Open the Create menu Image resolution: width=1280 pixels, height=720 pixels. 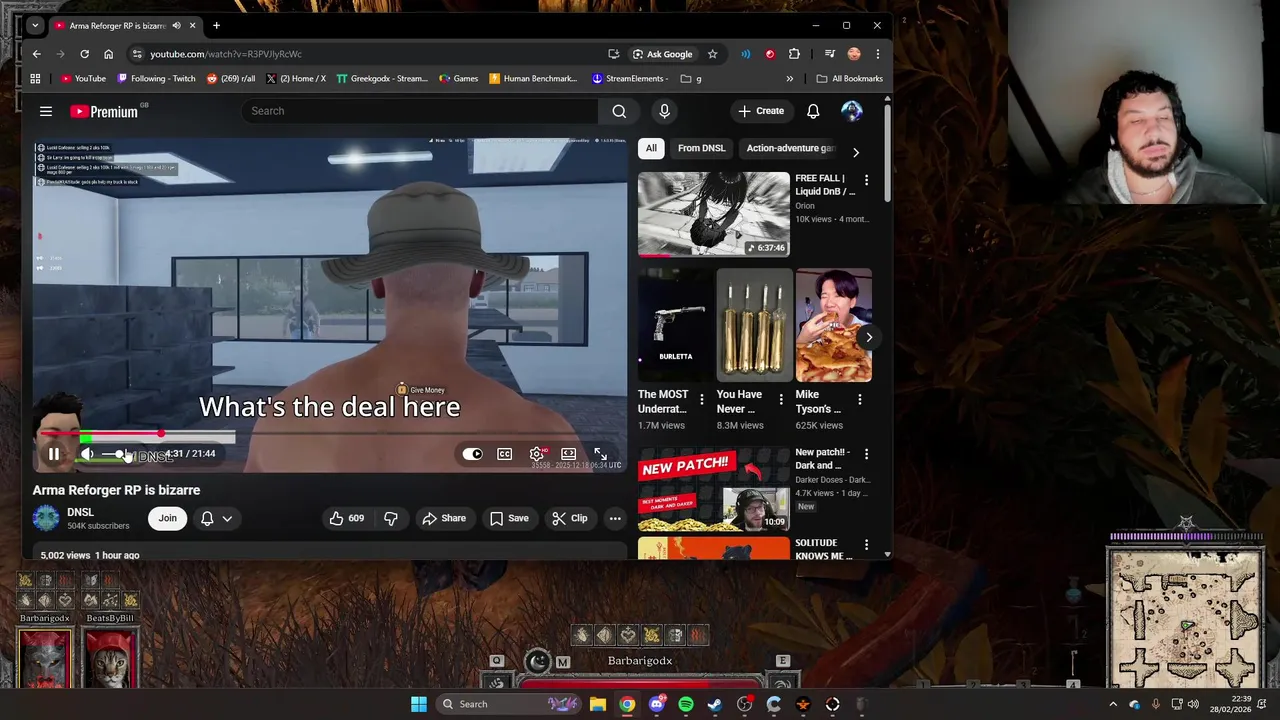761,111
